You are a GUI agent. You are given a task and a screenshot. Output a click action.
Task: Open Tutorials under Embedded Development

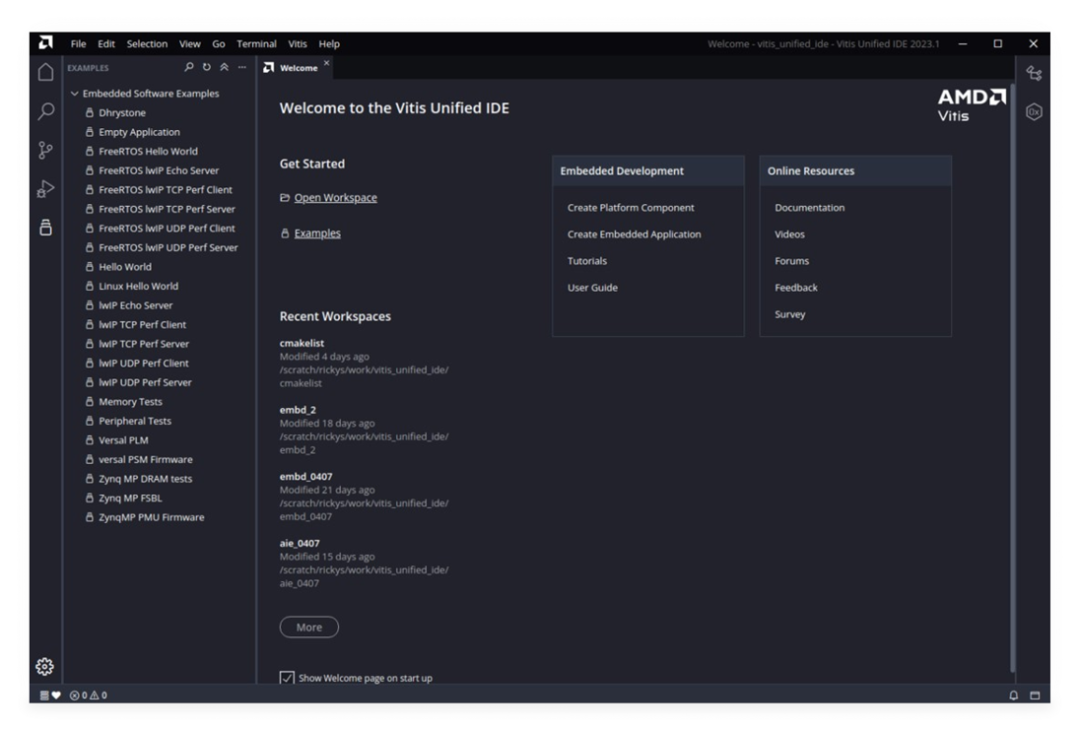click(587, 260)
